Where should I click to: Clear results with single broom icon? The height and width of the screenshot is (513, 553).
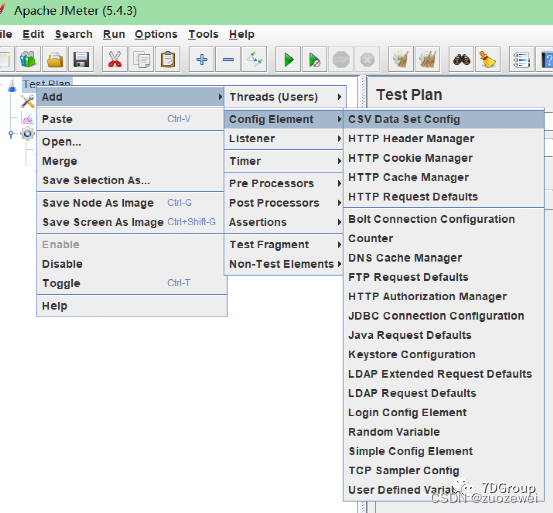[x=401, y=59]
